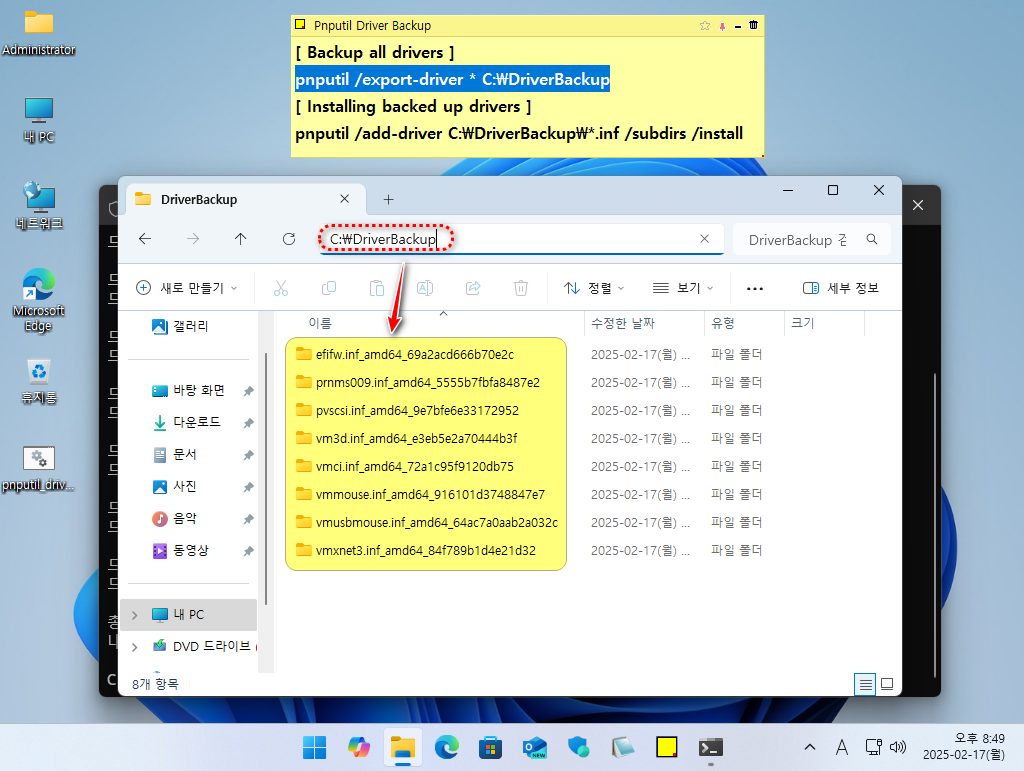1024x771 pixels.
Task: Refresh the DriverBackup folder view
Action: pyautogui.click(x=289, y=239)
